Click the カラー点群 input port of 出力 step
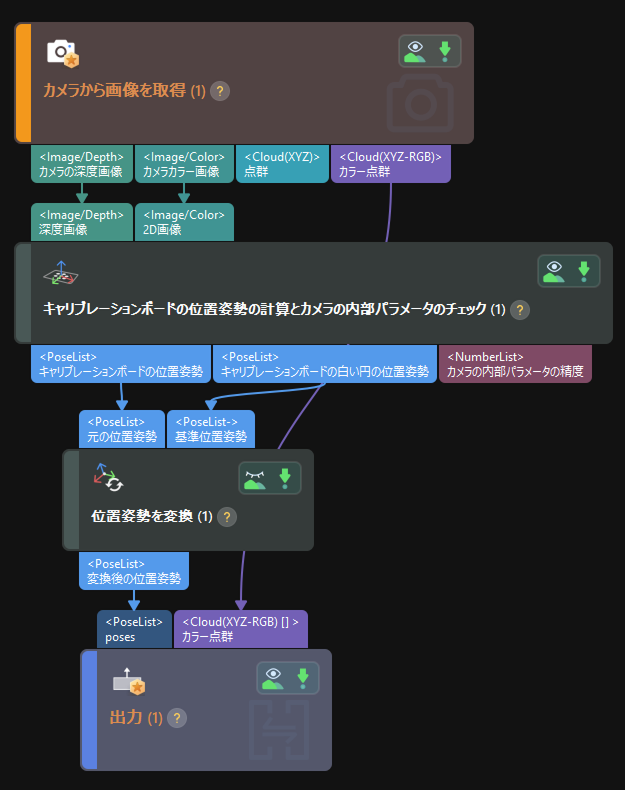Image resolution: width=625 pixels, height=790 pixels. pos(241,629)
